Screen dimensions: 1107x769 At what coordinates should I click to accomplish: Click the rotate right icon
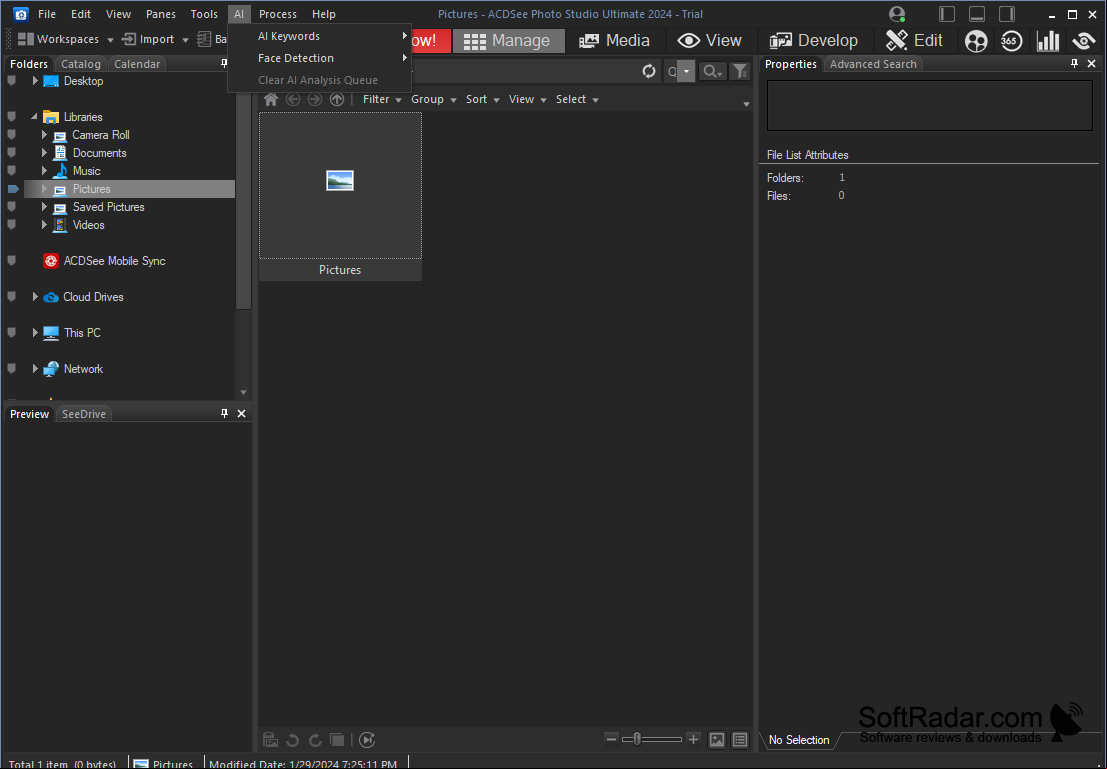tap(315, 740)
